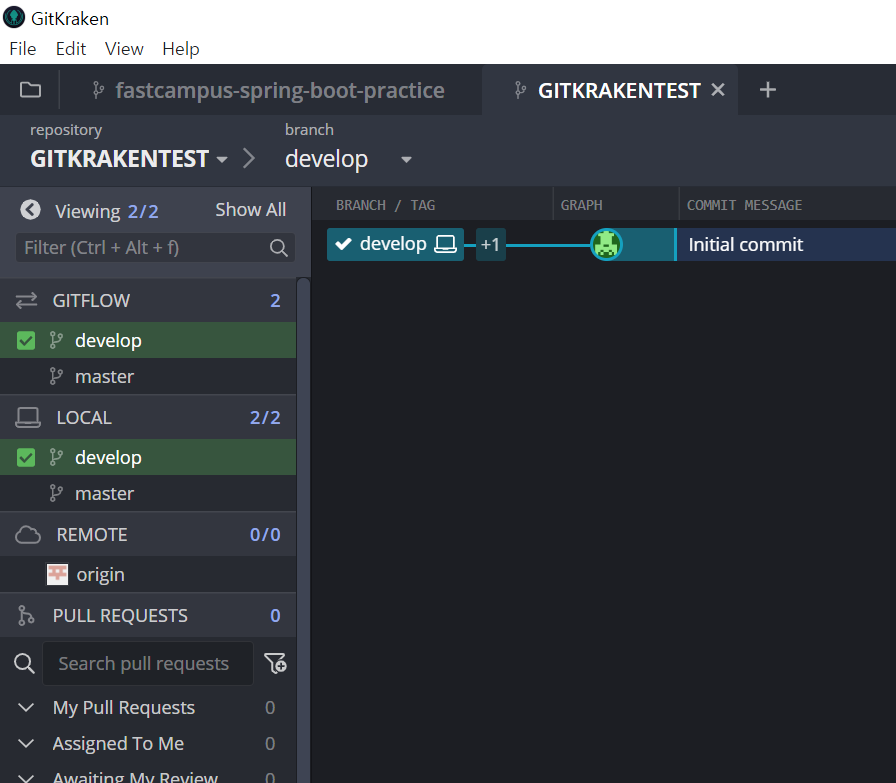The height and width of the screenshot is (783, 896).
Task: Expand the +1 additional branch labels badge
Action: pyautogui.click(x=490, y=245)
